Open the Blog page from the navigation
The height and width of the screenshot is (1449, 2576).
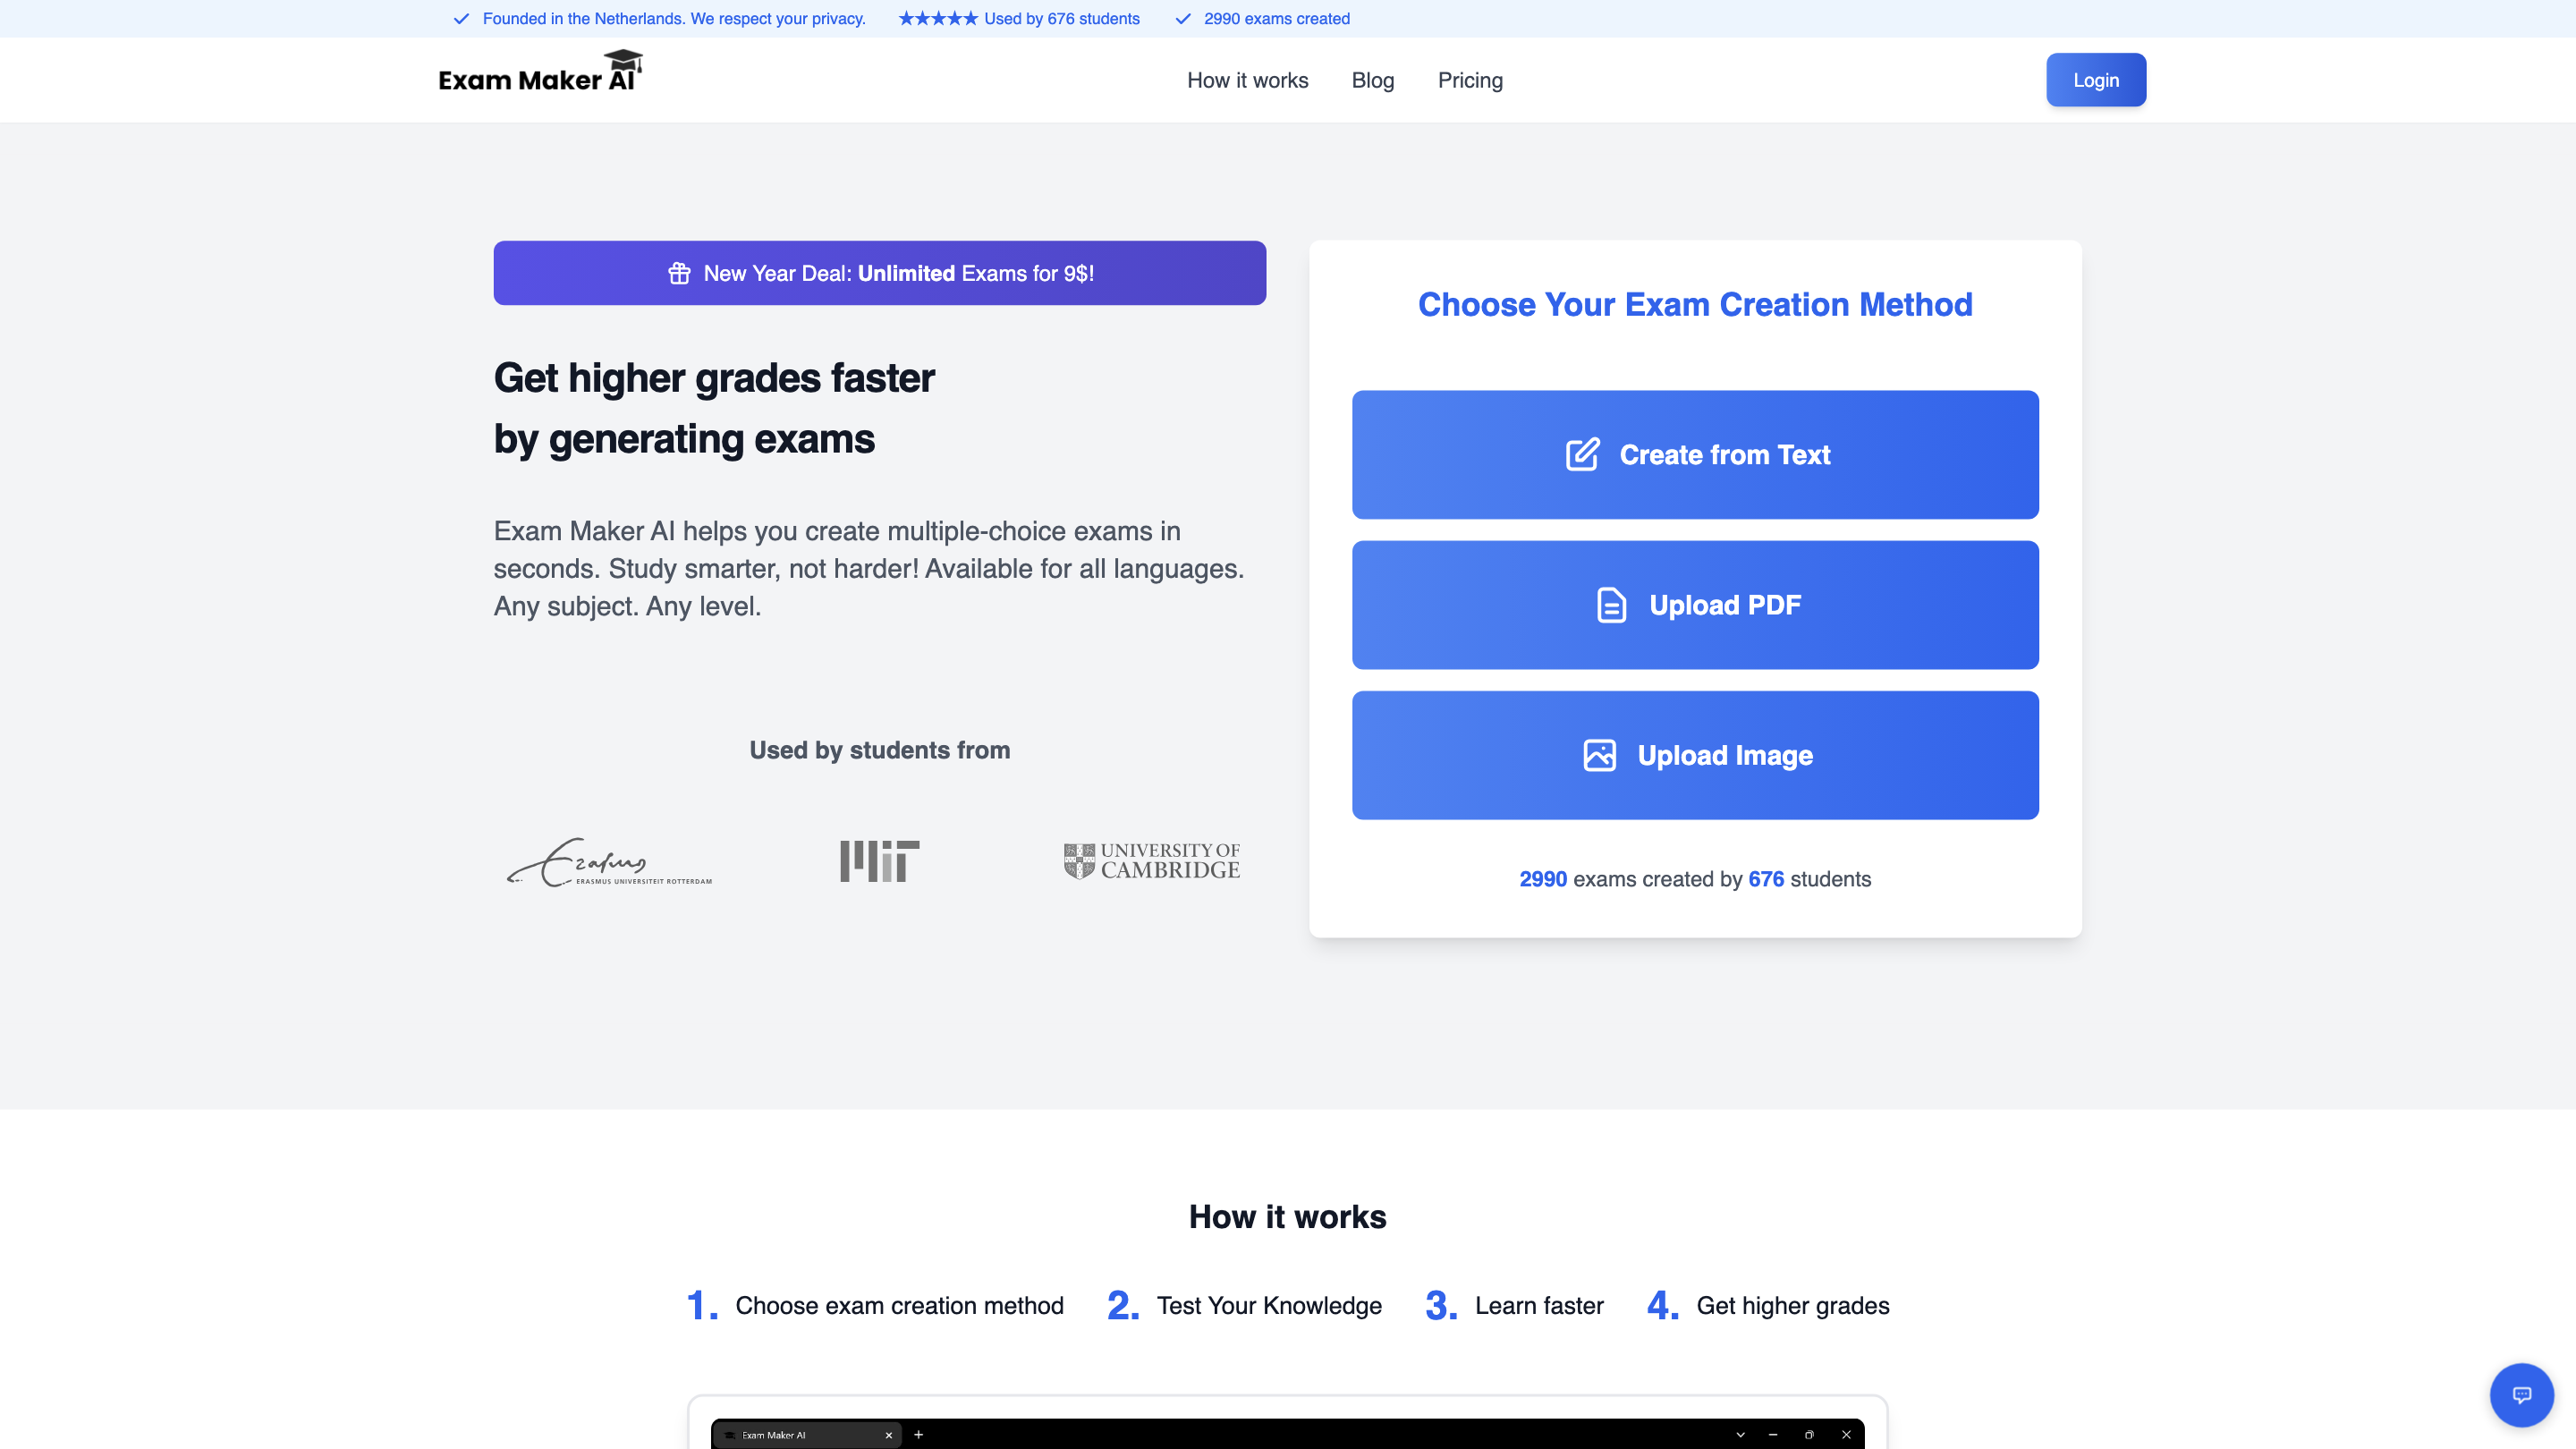[x=1372, y=80]
